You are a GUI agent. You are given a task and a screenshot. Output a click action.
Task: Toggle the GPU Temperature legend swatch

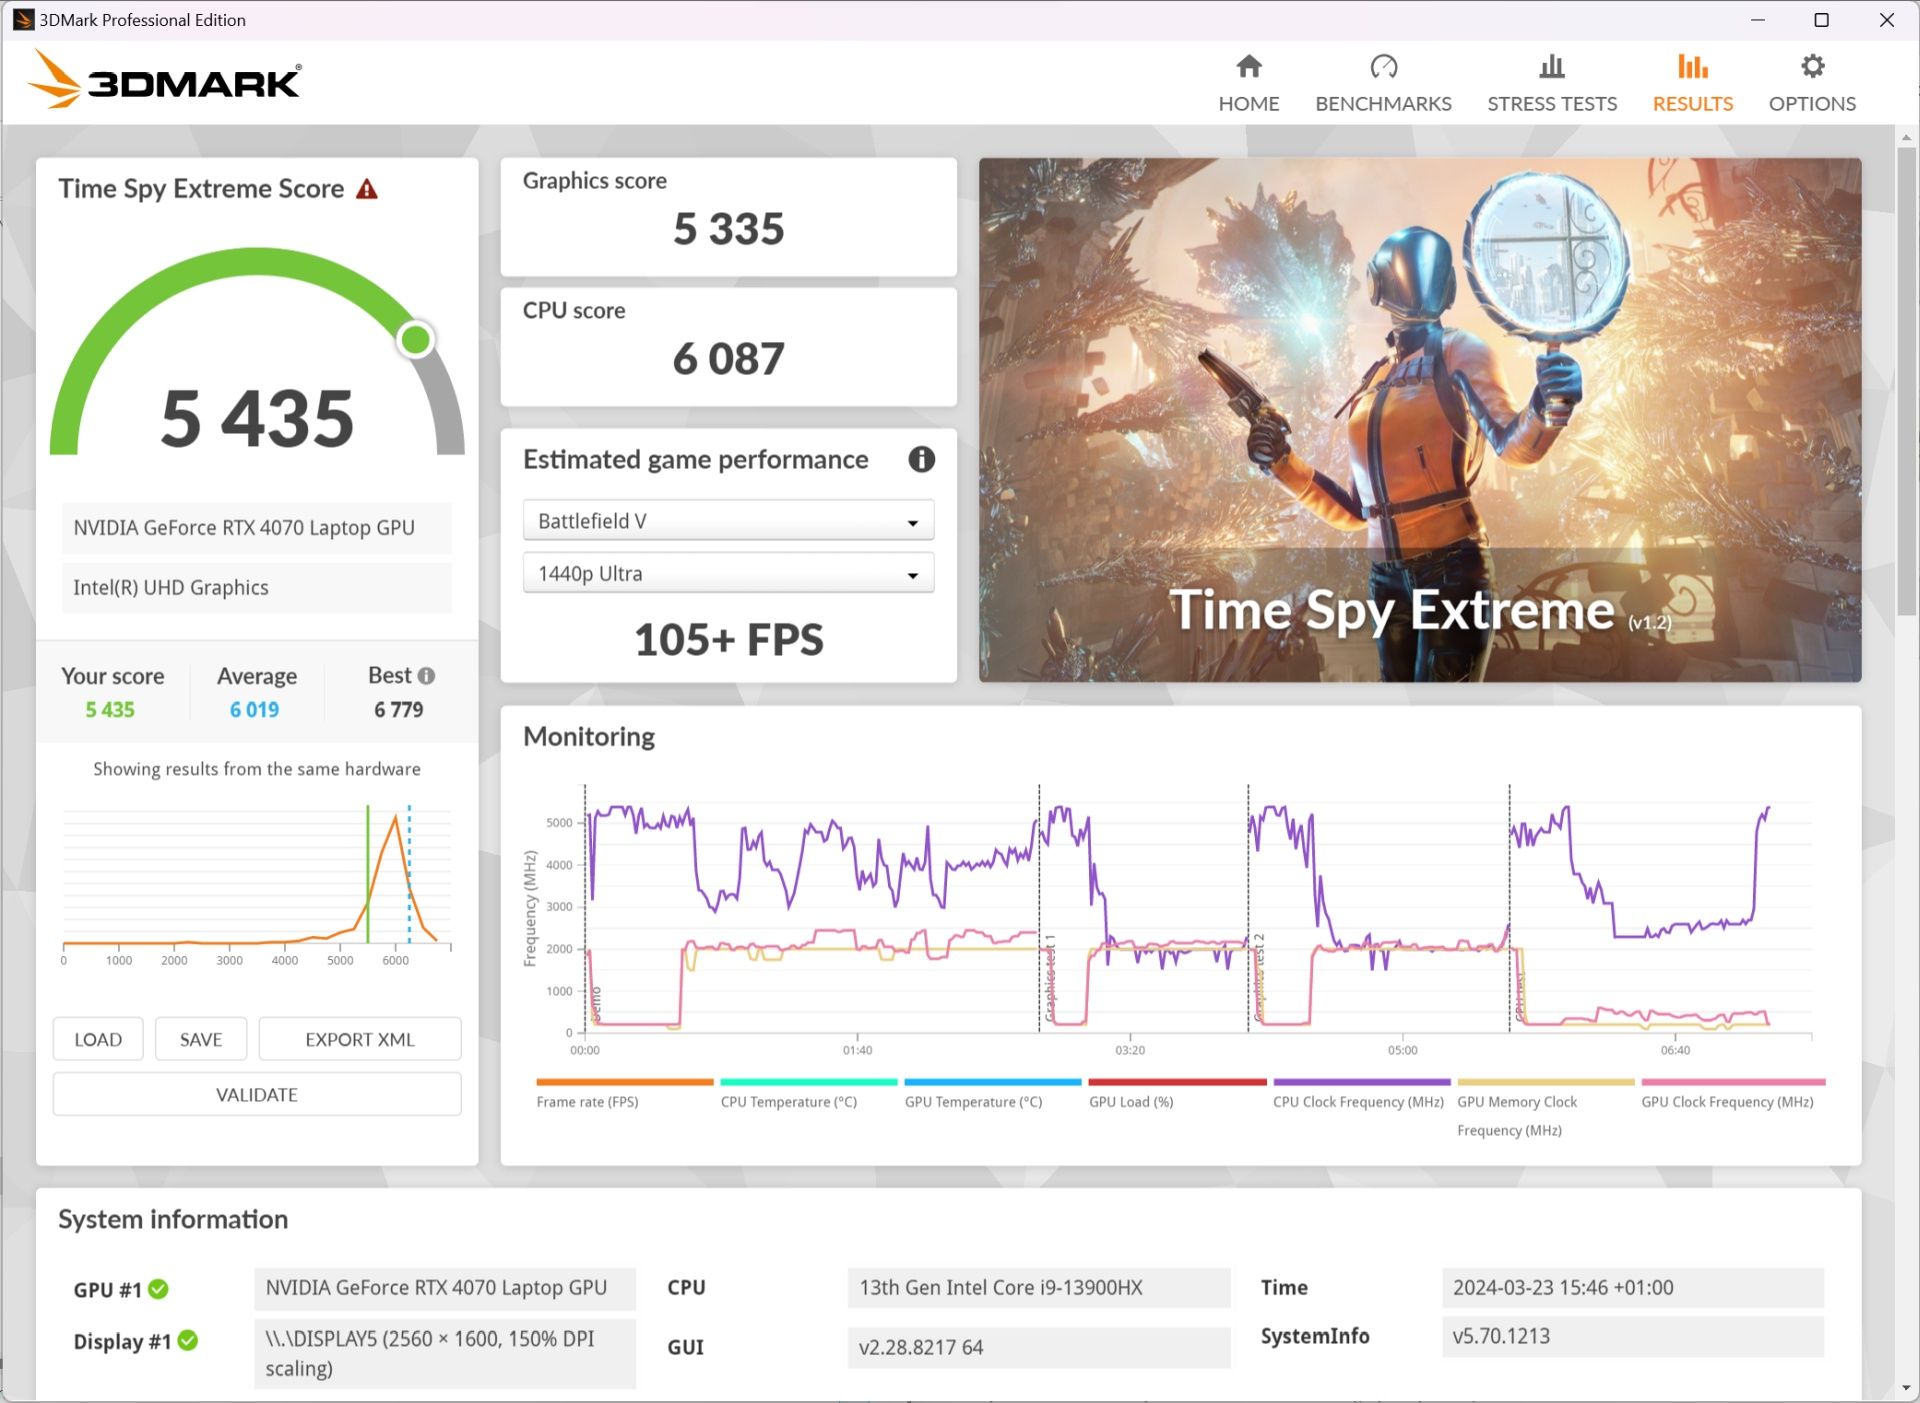coord(993,1082)
